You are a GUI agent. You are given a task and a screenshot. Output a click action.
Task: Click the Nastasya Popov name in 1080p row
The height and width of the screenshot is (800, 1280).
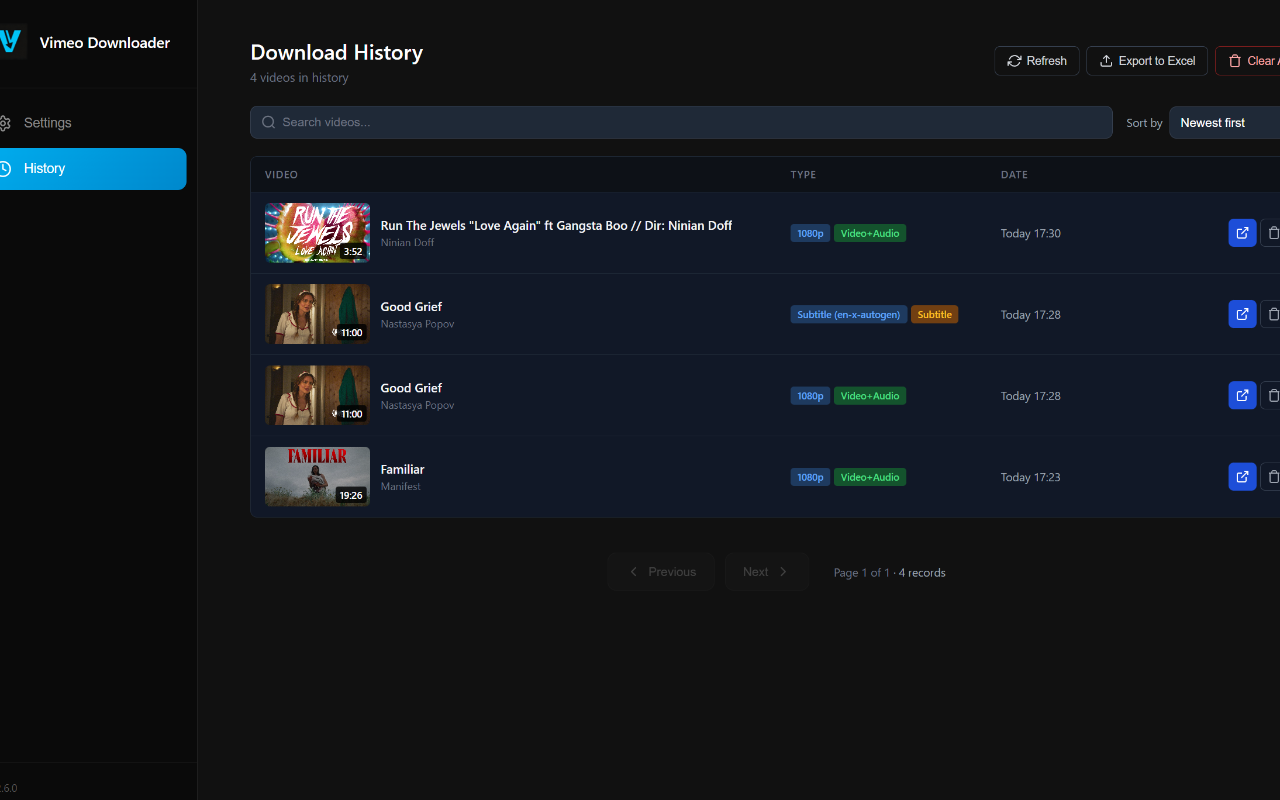(x=417, y=405)
